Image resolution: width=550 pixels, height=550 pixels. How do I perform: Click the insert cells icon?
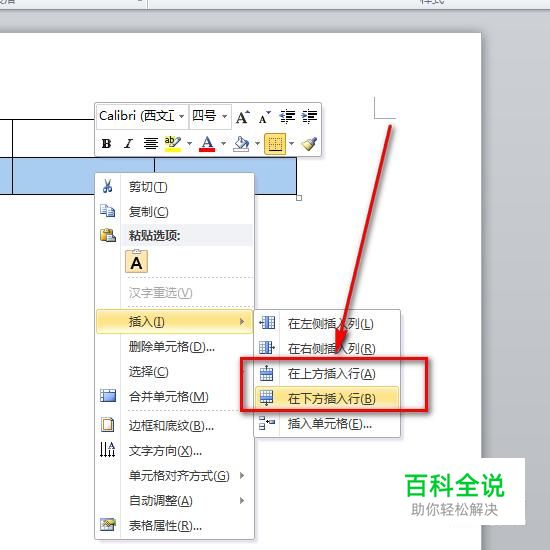(x=267, y=423)
